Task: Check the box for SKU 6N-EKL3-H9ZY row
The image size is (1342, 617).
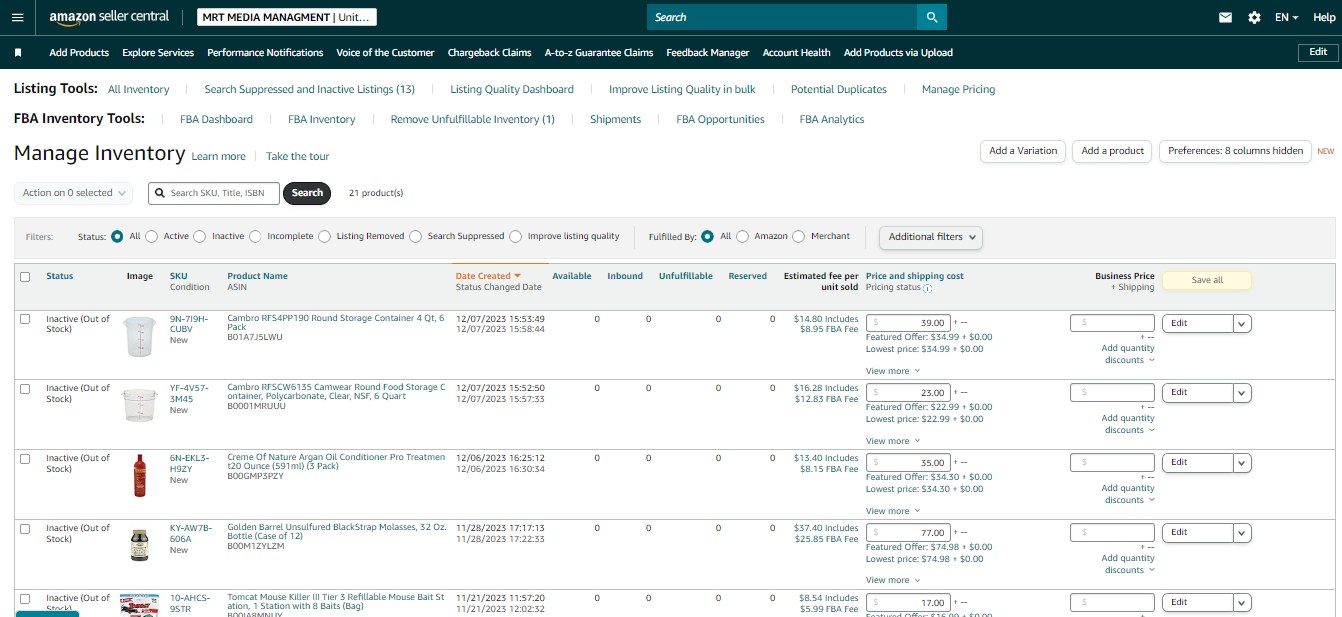Action: pyautogui.click(x=25, y=459)
